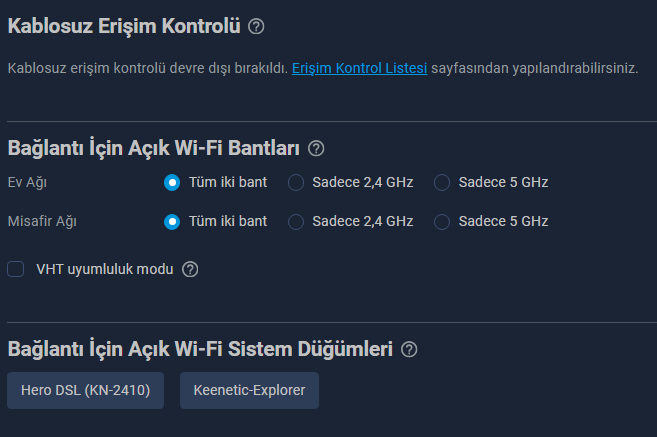
Task: Click the 'Ev Ağı' row label
Action: [27, 183]
